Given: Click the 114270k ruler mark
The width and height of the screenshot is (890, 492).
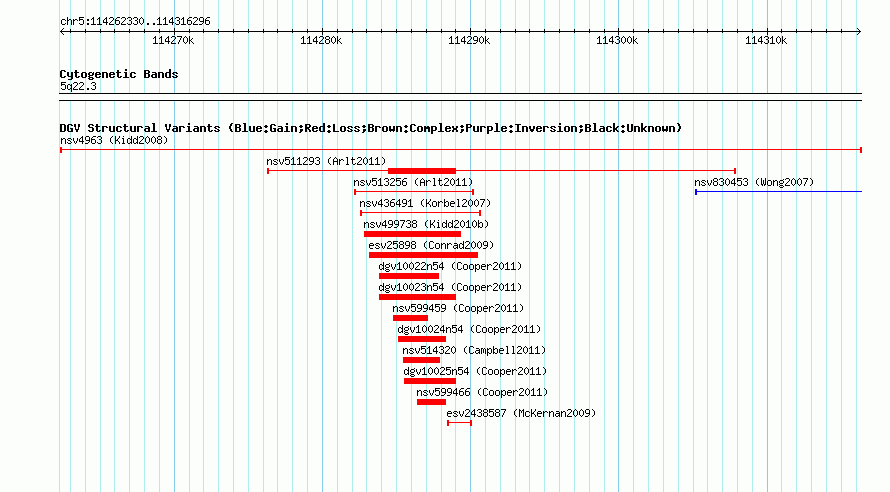Looking at the screenshot, I should tap(173, 40).
